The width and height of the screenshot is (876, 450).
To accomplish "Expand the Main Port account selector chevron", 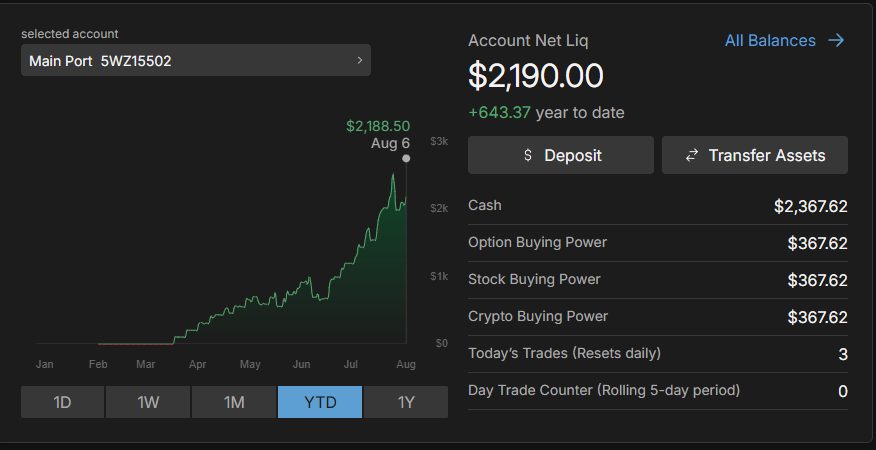I will pyautogui.click(x=359, y=61).
